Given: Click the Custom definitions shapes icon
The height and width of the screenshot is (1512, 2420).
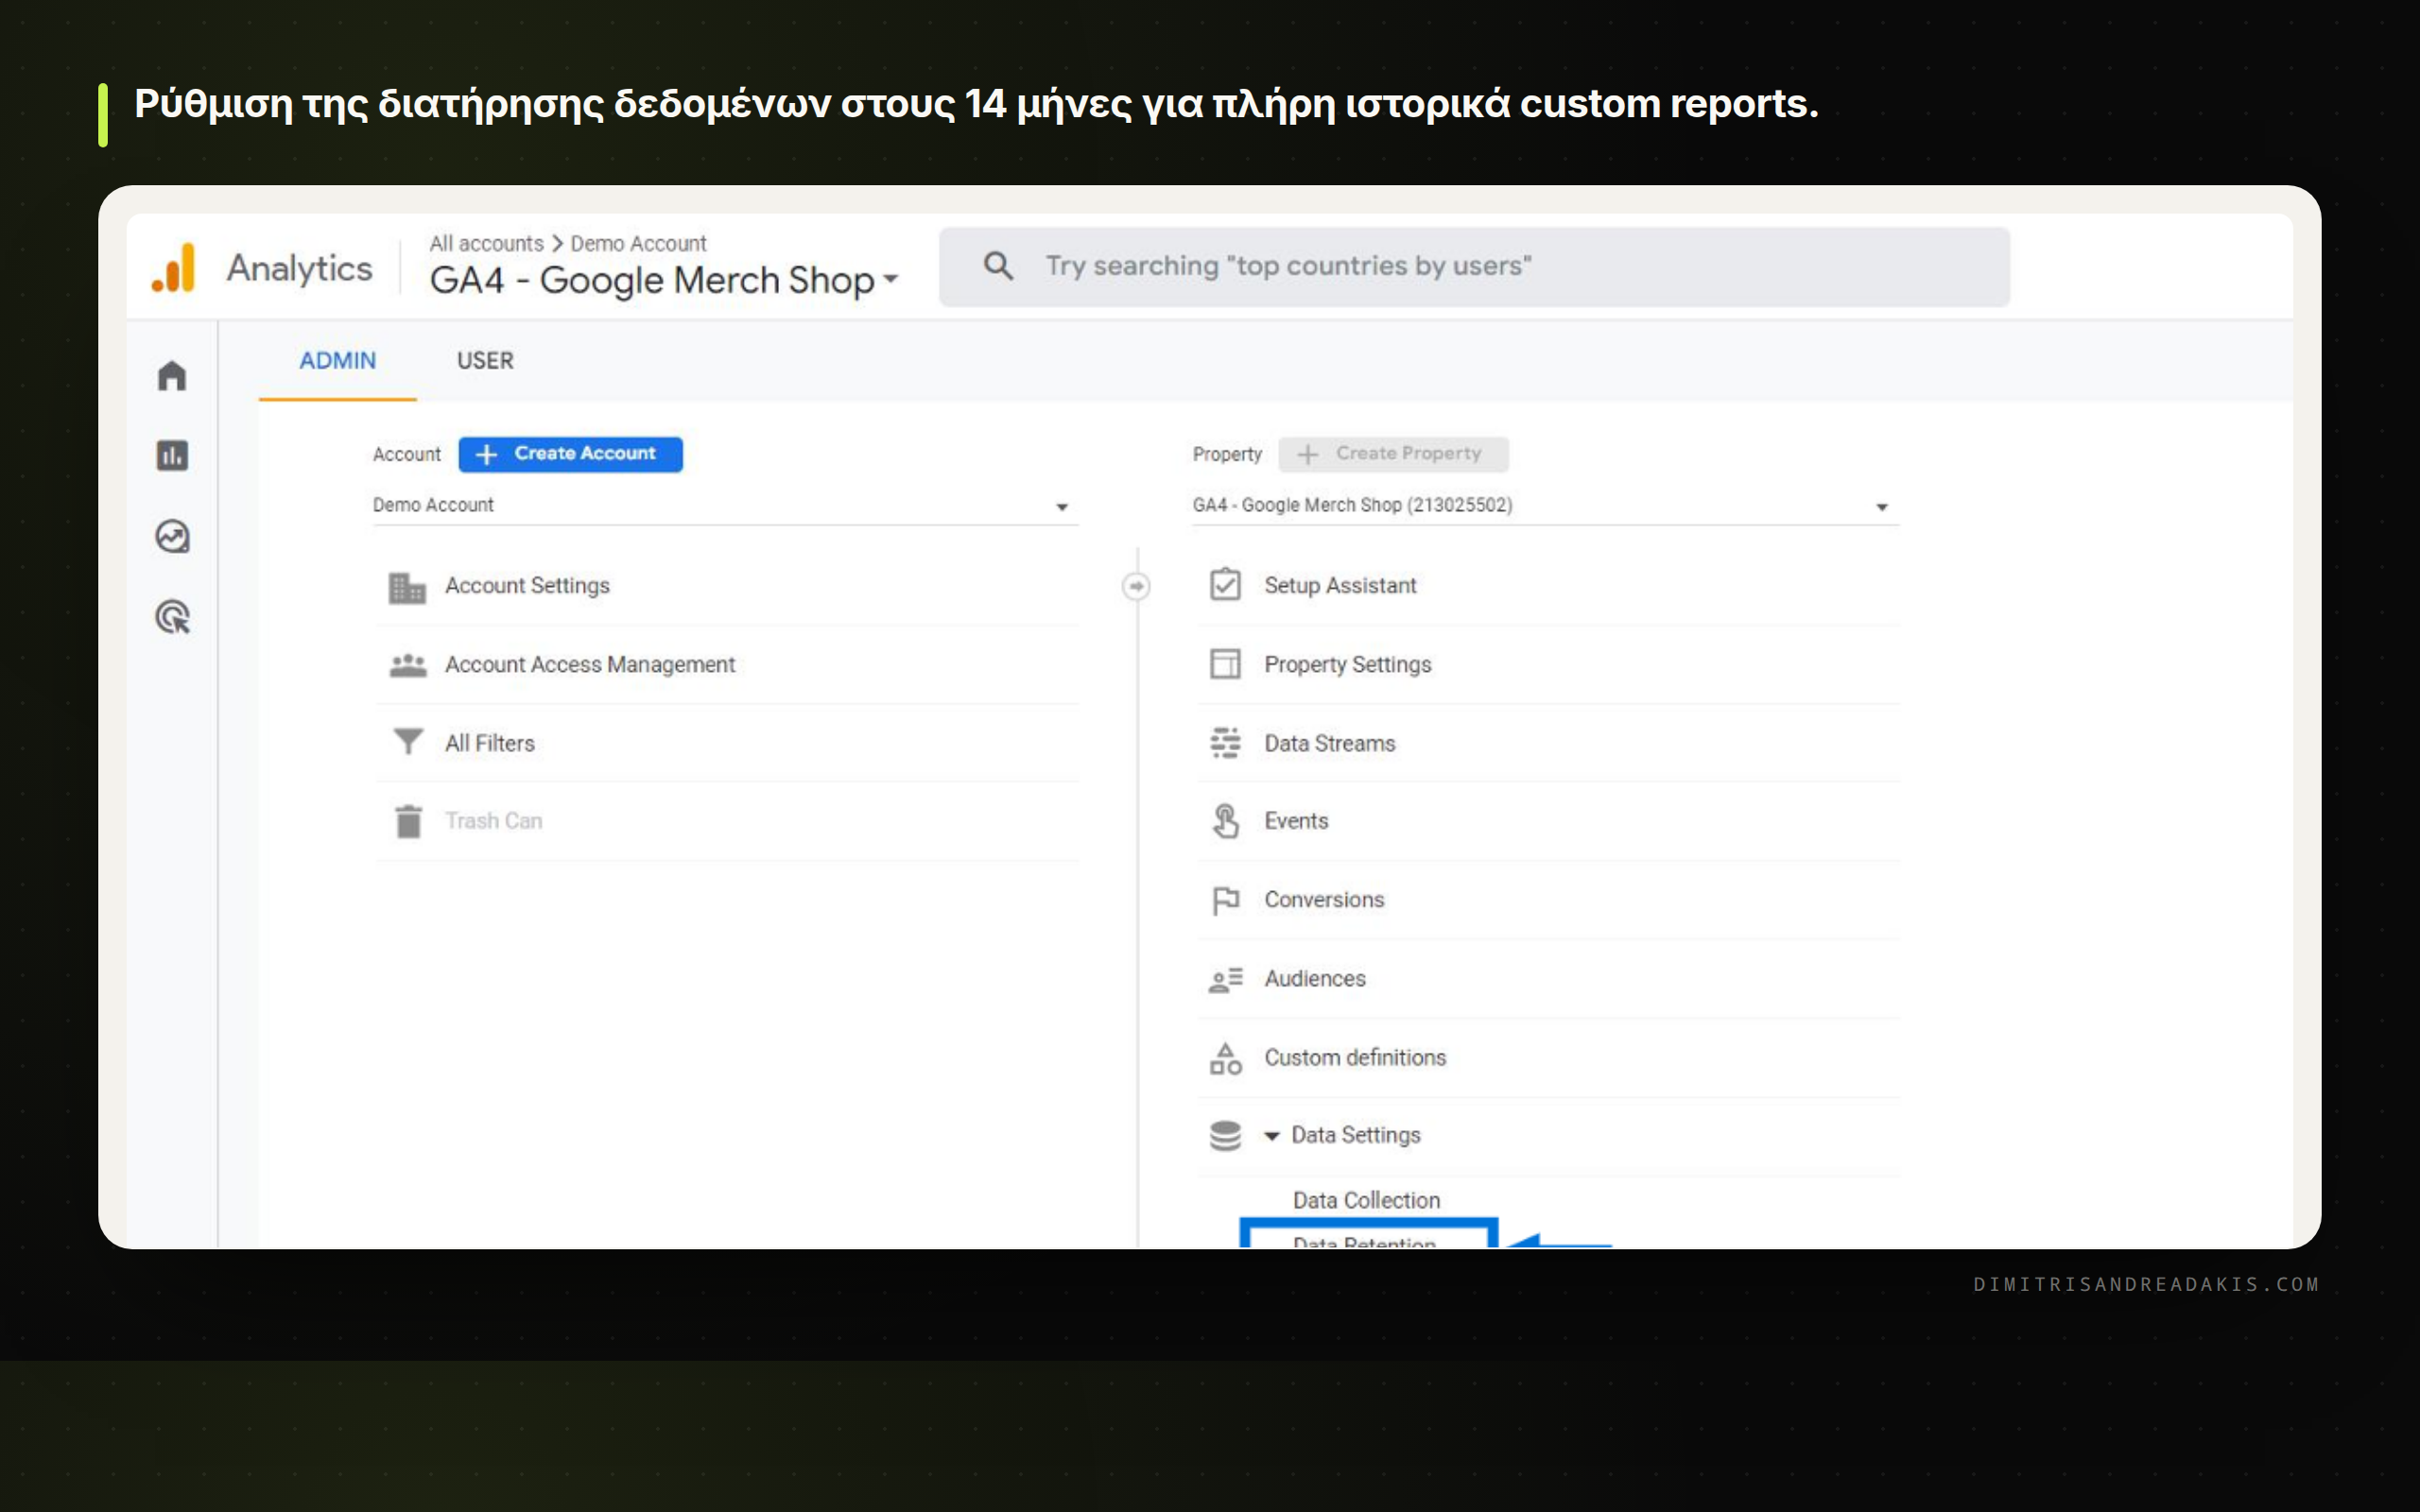Looking at the screenshot, I should click(1225, 1058).
